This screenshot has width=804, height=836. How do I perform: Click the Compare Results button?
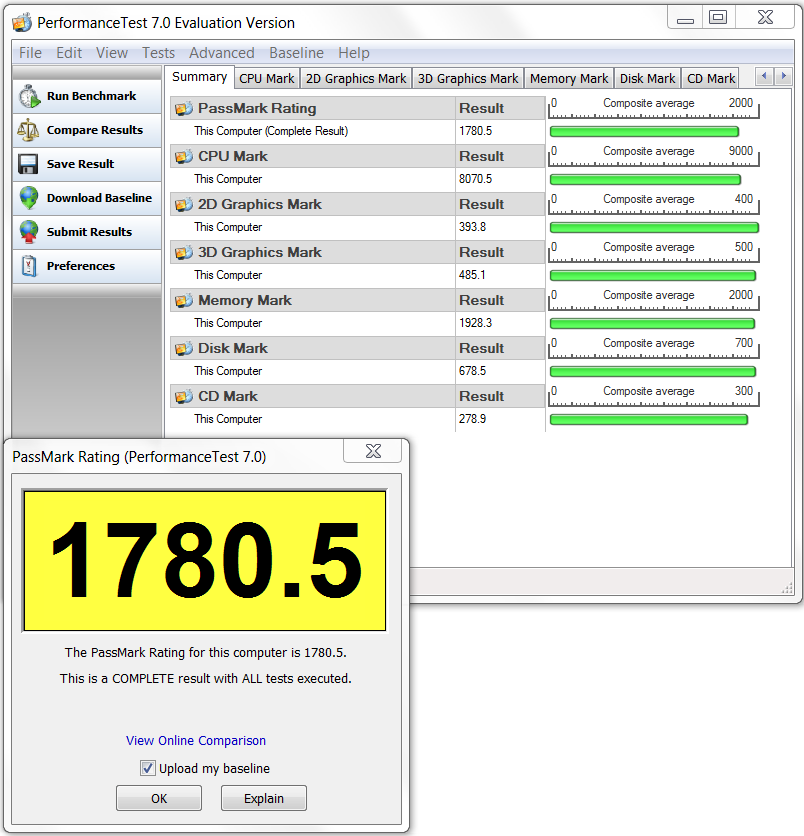[87, 131]
